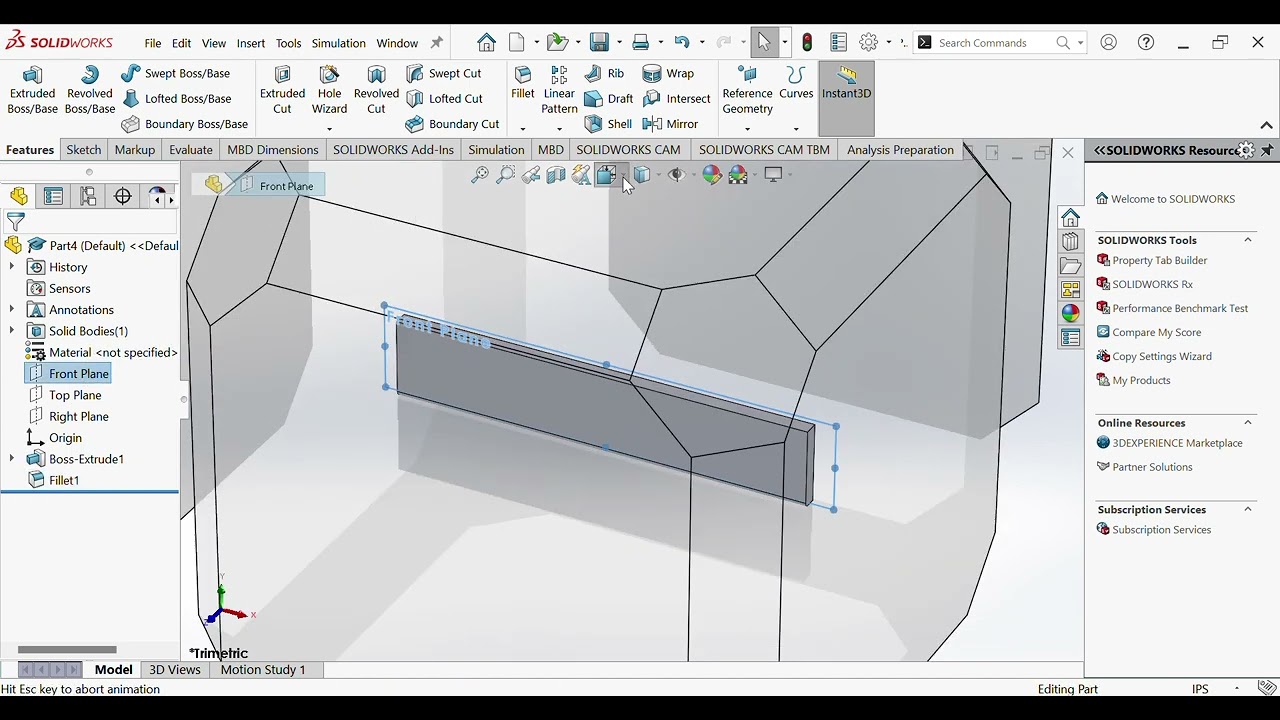Expand the Solid Bodies(1) node
The image size is (1280, 720).
point(12,331)
